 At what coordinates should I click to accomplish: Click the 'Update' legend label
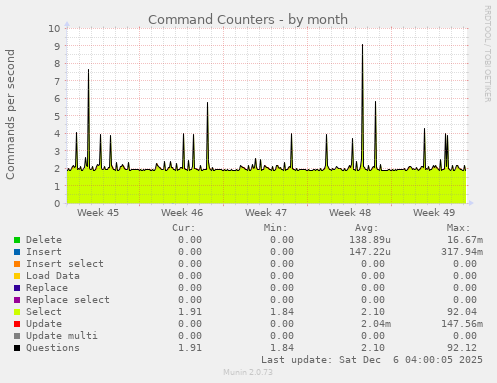pyautogui.click(x=44, y=324)
